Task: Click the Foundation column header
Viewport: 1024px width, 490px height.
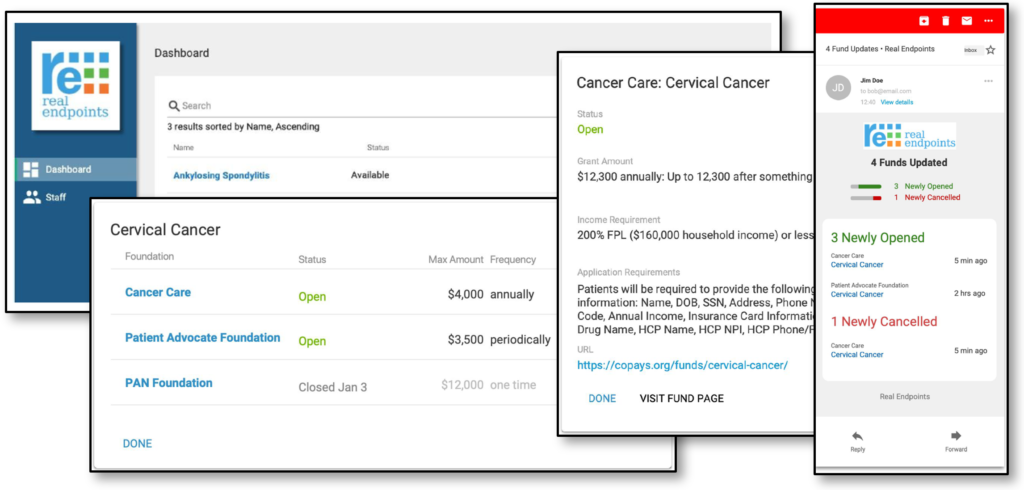Action: (150, 256)
